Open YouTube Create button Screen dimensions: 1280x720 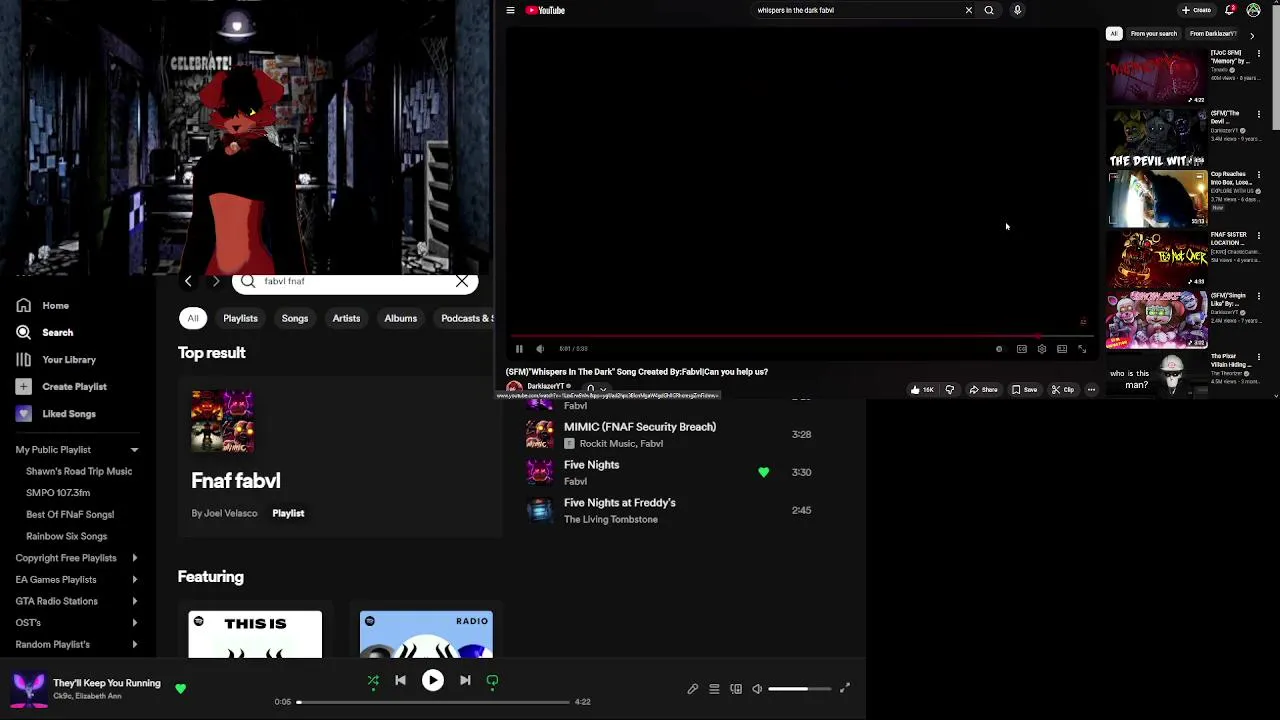click(1196, 10)
